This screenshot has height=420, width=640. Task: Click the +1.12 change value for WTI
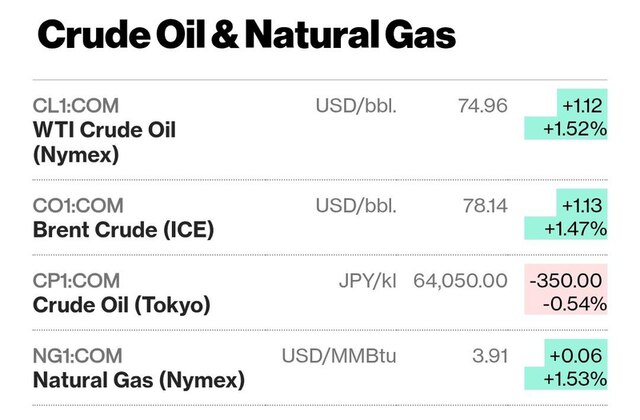click(582, 105)
